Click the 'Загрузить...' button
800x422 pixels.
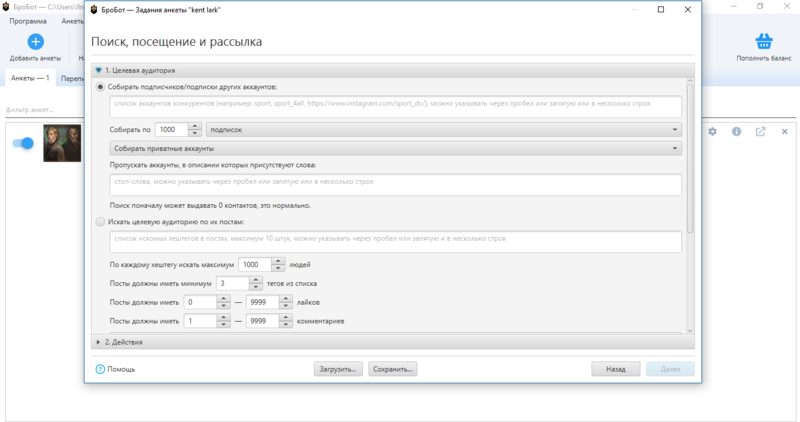[x=338, y=369]
